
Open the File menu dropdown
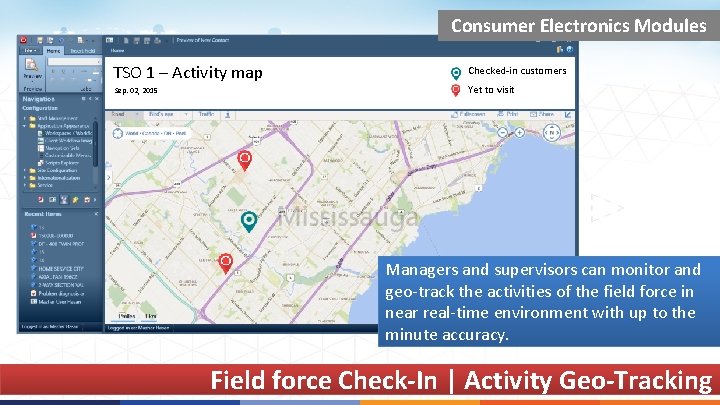pos(31,51)
